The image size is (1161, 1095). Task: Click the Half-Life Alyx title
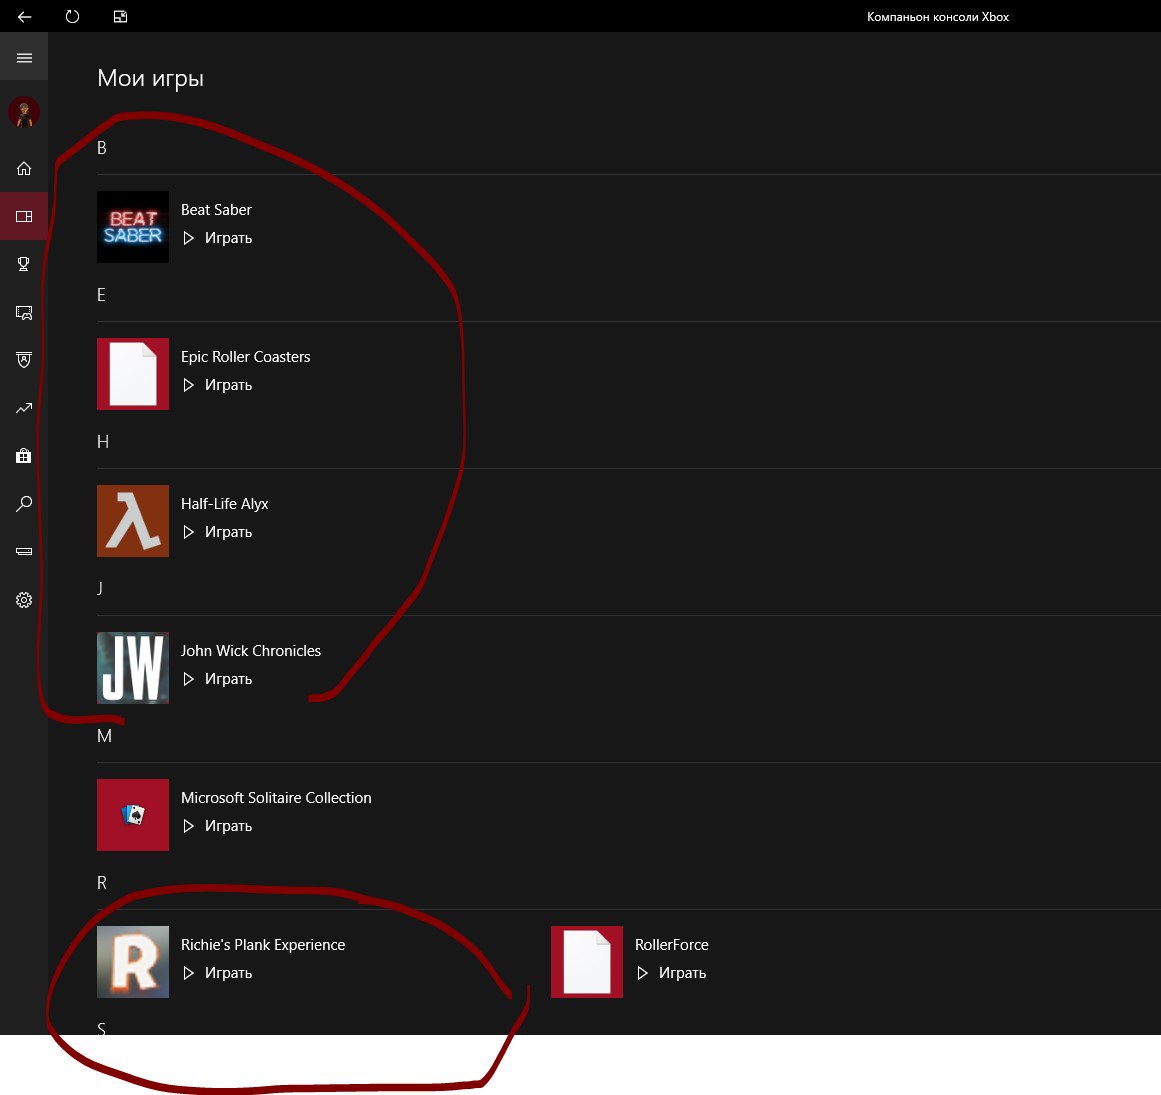[x=224, y=503]
